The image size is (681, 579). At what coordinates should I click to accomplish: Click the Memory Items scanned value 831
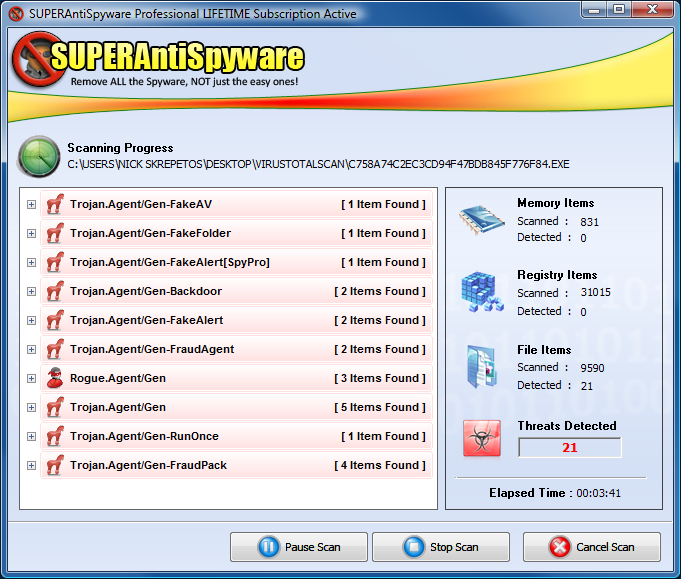589,222
